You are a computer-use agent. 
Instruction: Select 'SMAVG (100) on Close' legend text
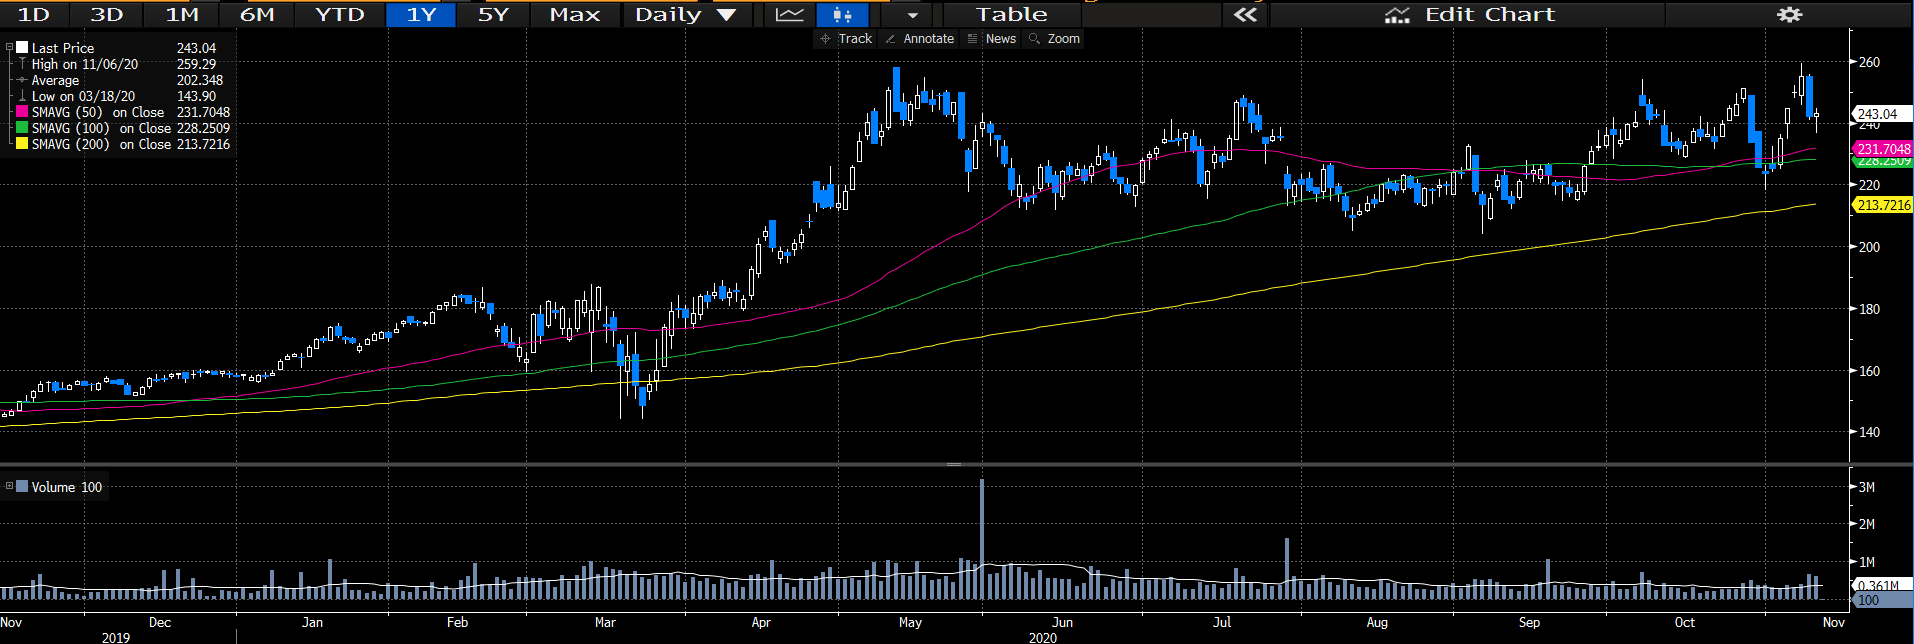click(101, 128)
